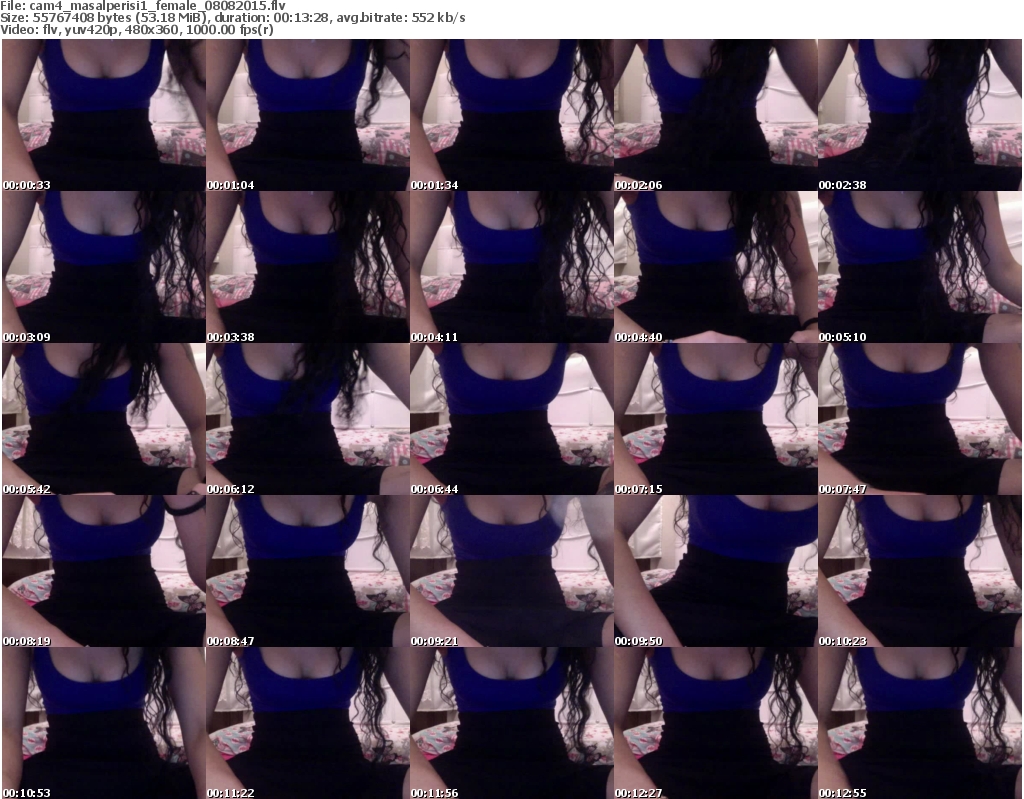Select the thumbnail stamped 00:08:47
Image resolution: width=1024 pixels, height=799 pixels.
point(308,571)
